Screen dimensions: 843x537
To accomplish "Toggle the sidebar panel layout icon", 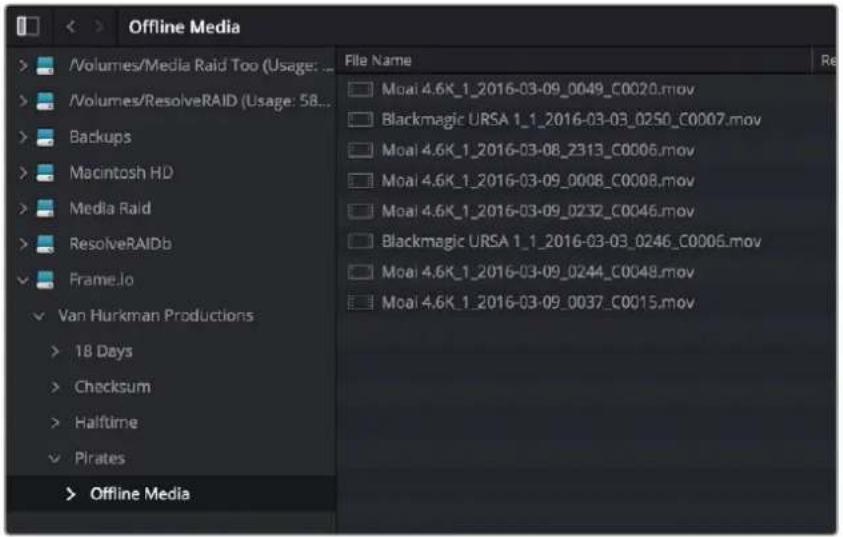I will pos(27,26).
